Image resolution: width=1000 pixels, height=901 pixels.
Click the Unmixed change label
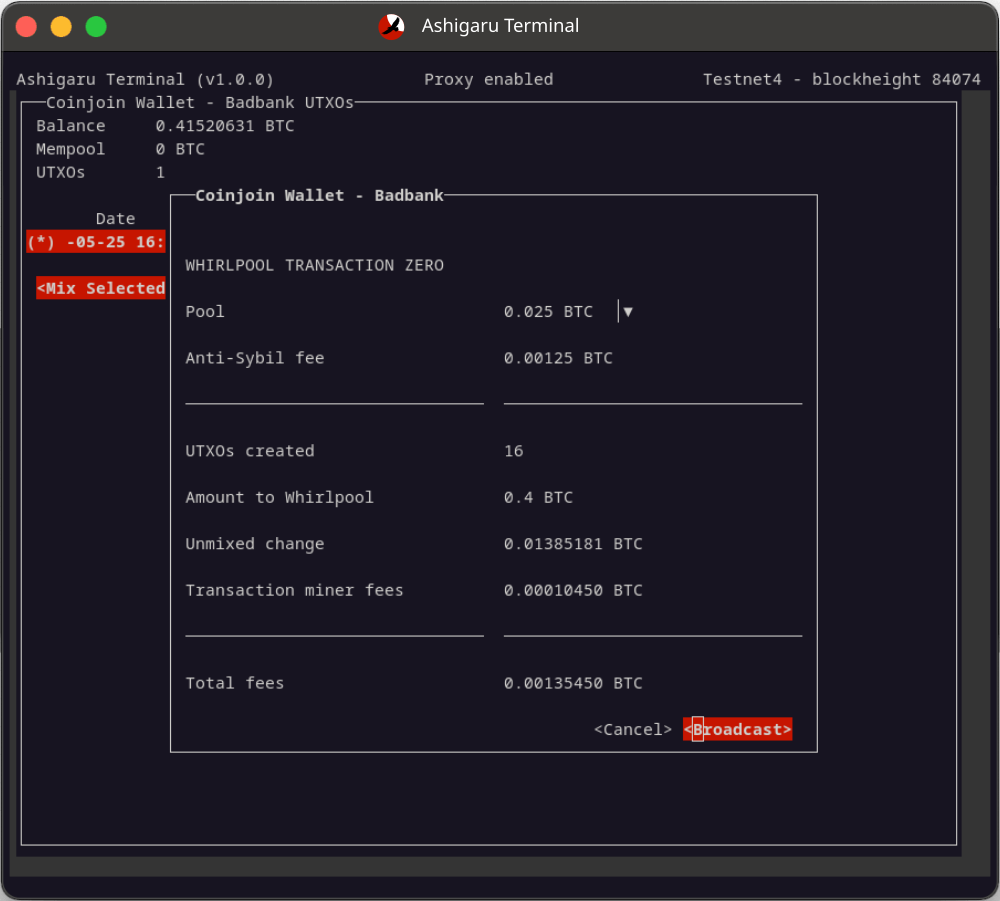pyautogui.click(x=254, y=544)
